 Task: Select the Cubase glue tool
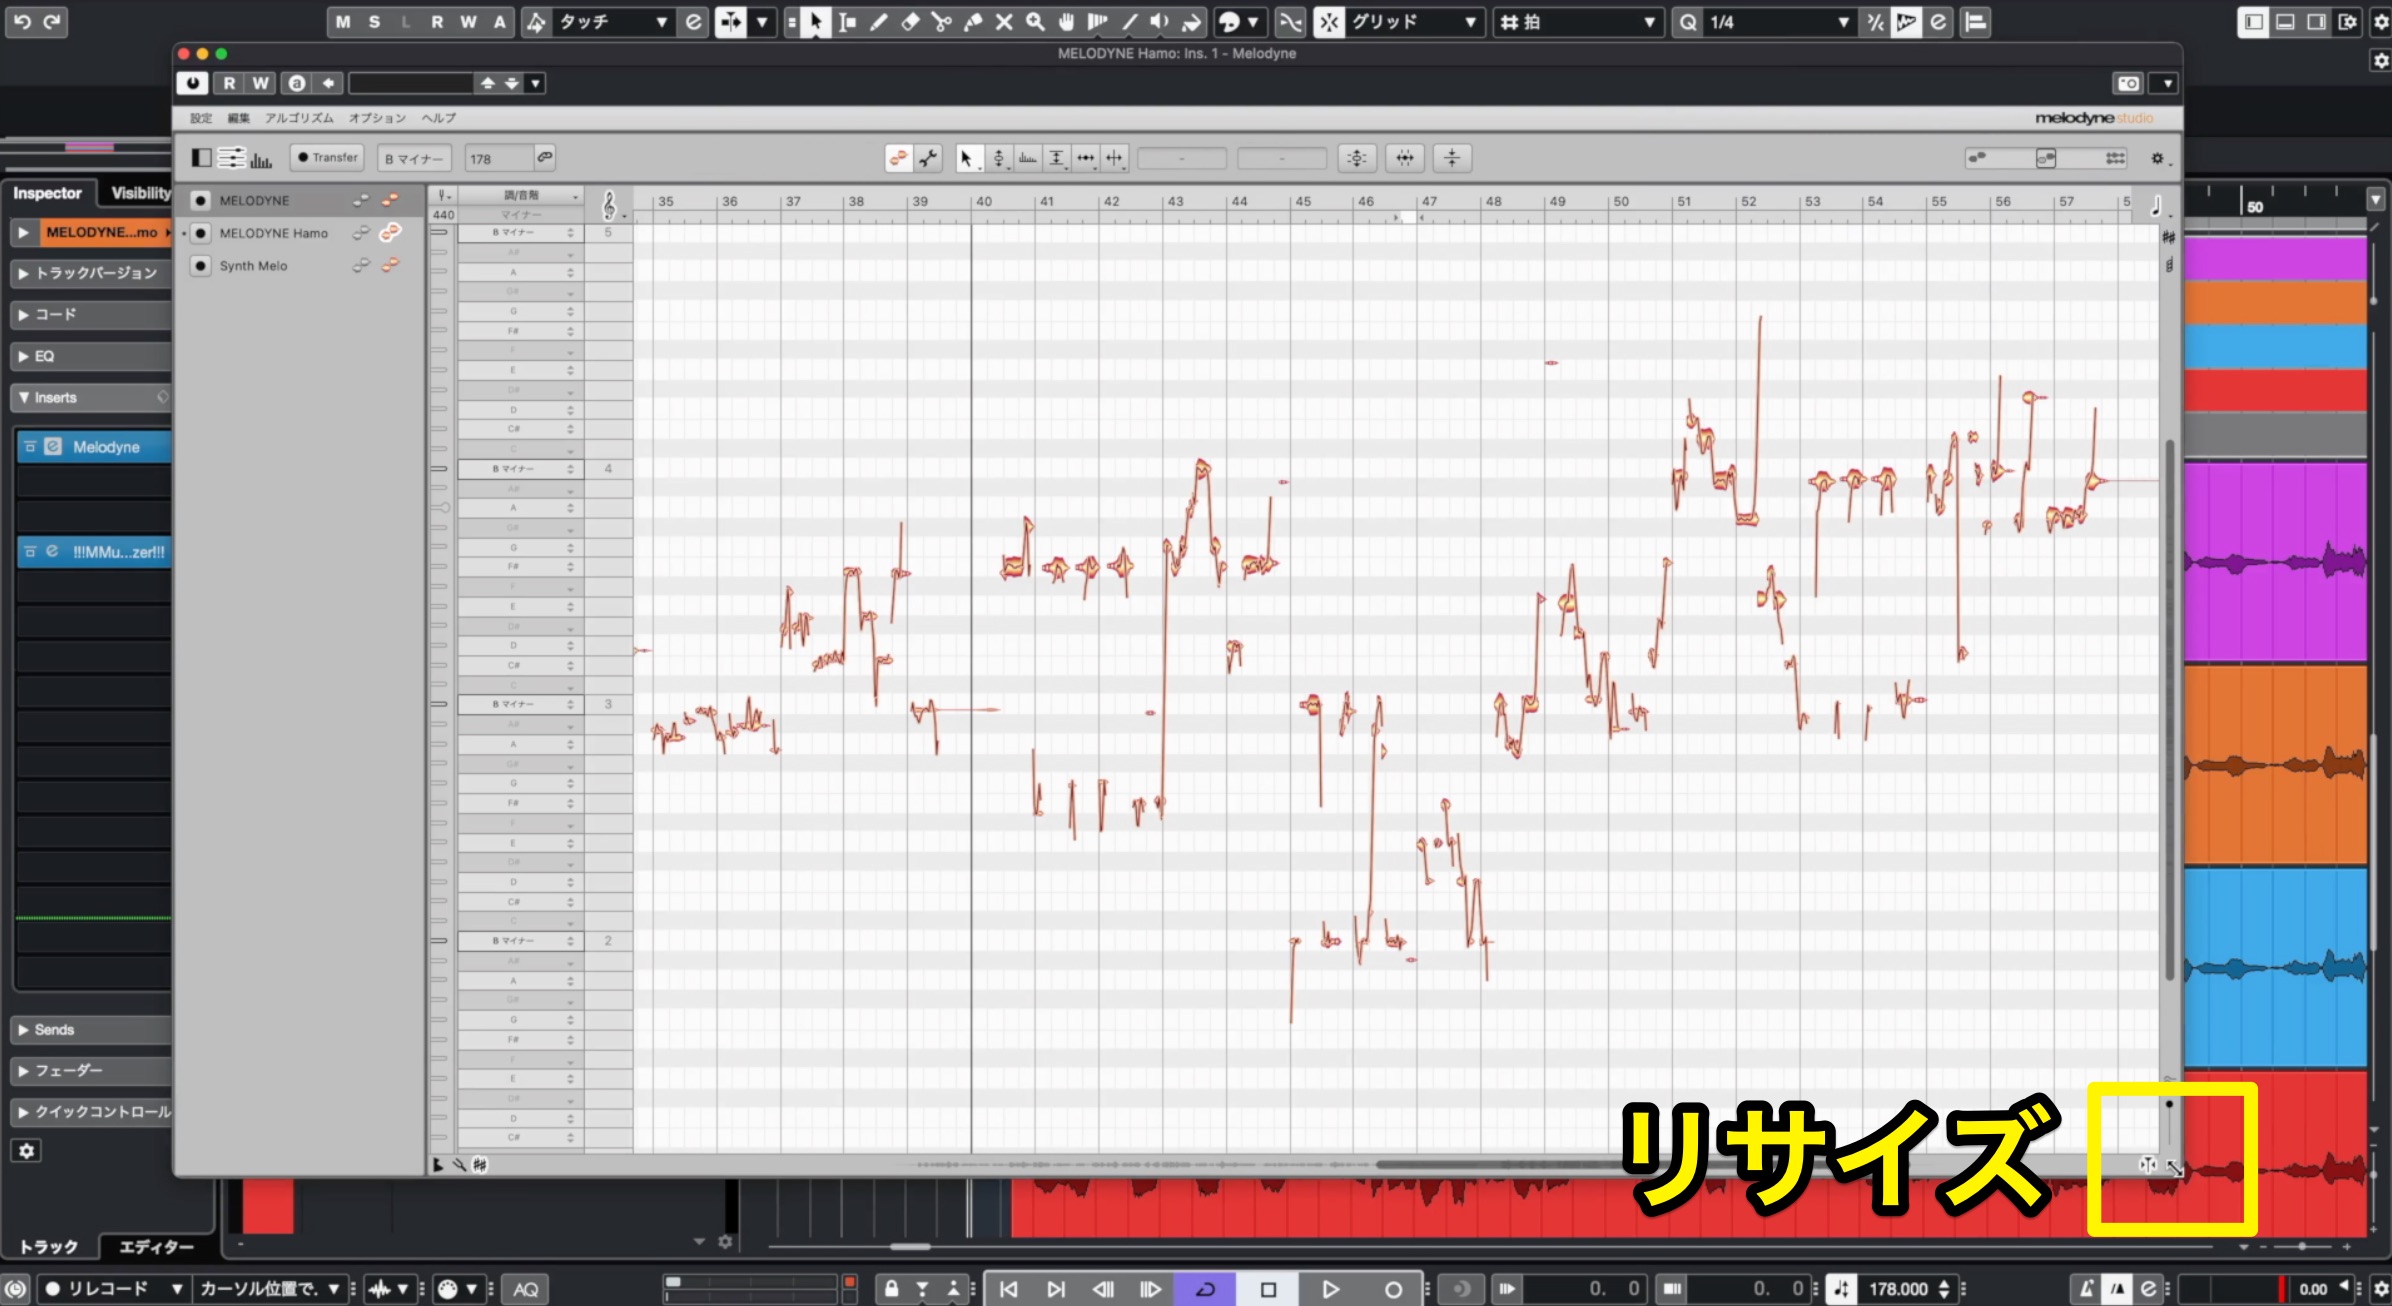coord(972,22)
